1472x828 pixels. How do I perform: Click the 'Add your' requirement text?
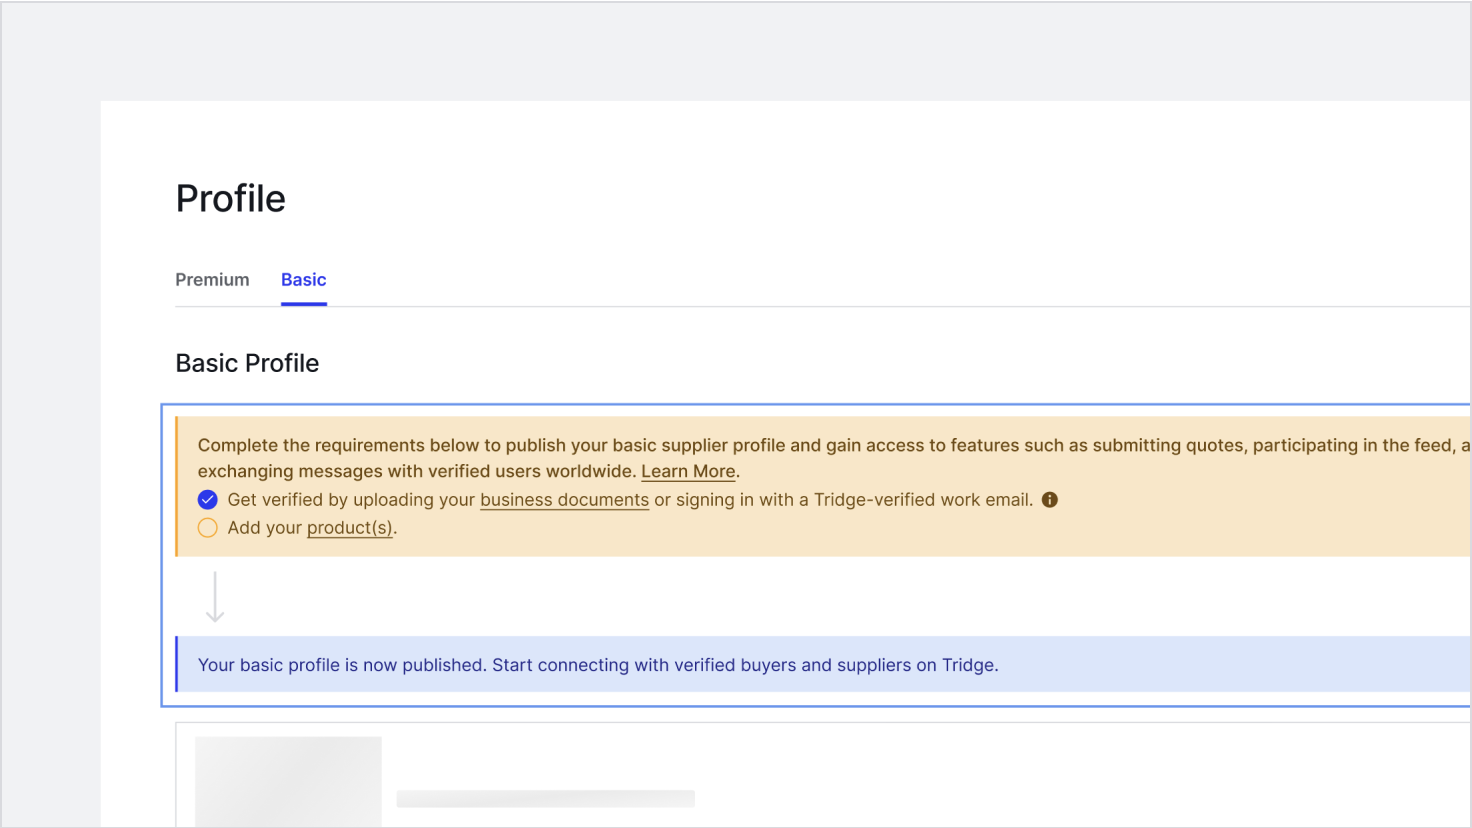[264, 528]
